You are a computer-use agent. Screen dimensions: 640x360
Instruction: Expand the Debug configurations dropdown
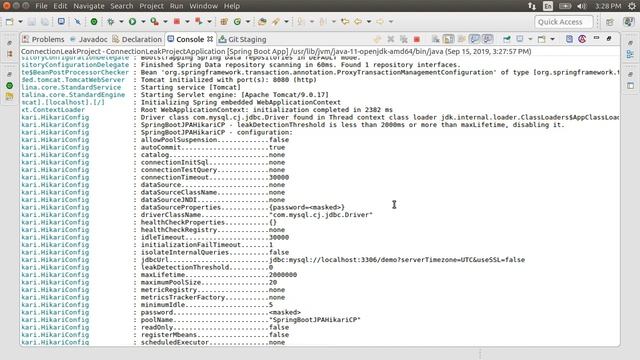(x=121, y=22)
